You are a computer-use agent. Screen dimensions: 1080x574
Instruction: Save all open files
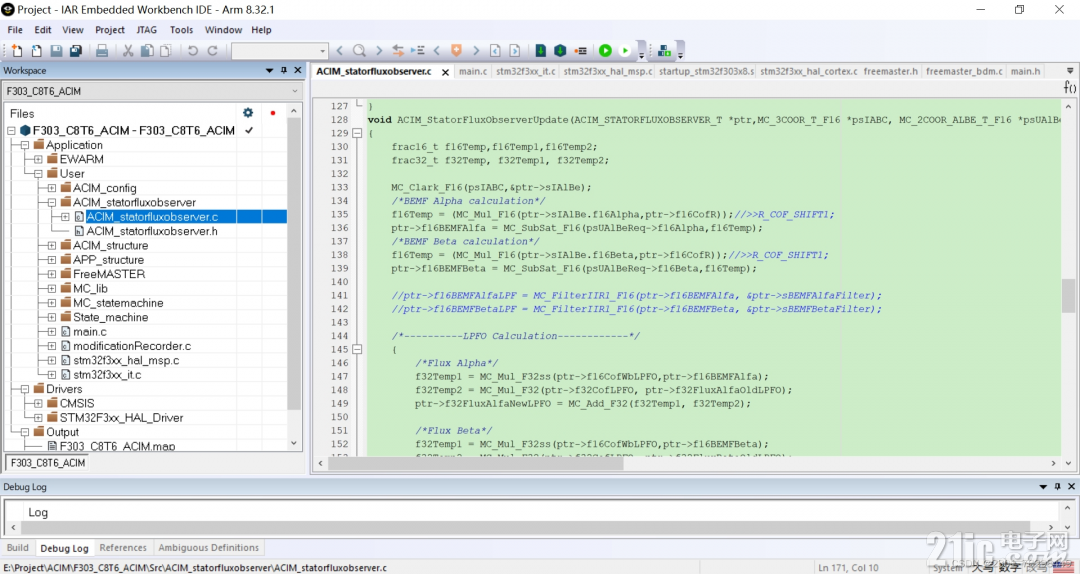(x=76, y=50)
